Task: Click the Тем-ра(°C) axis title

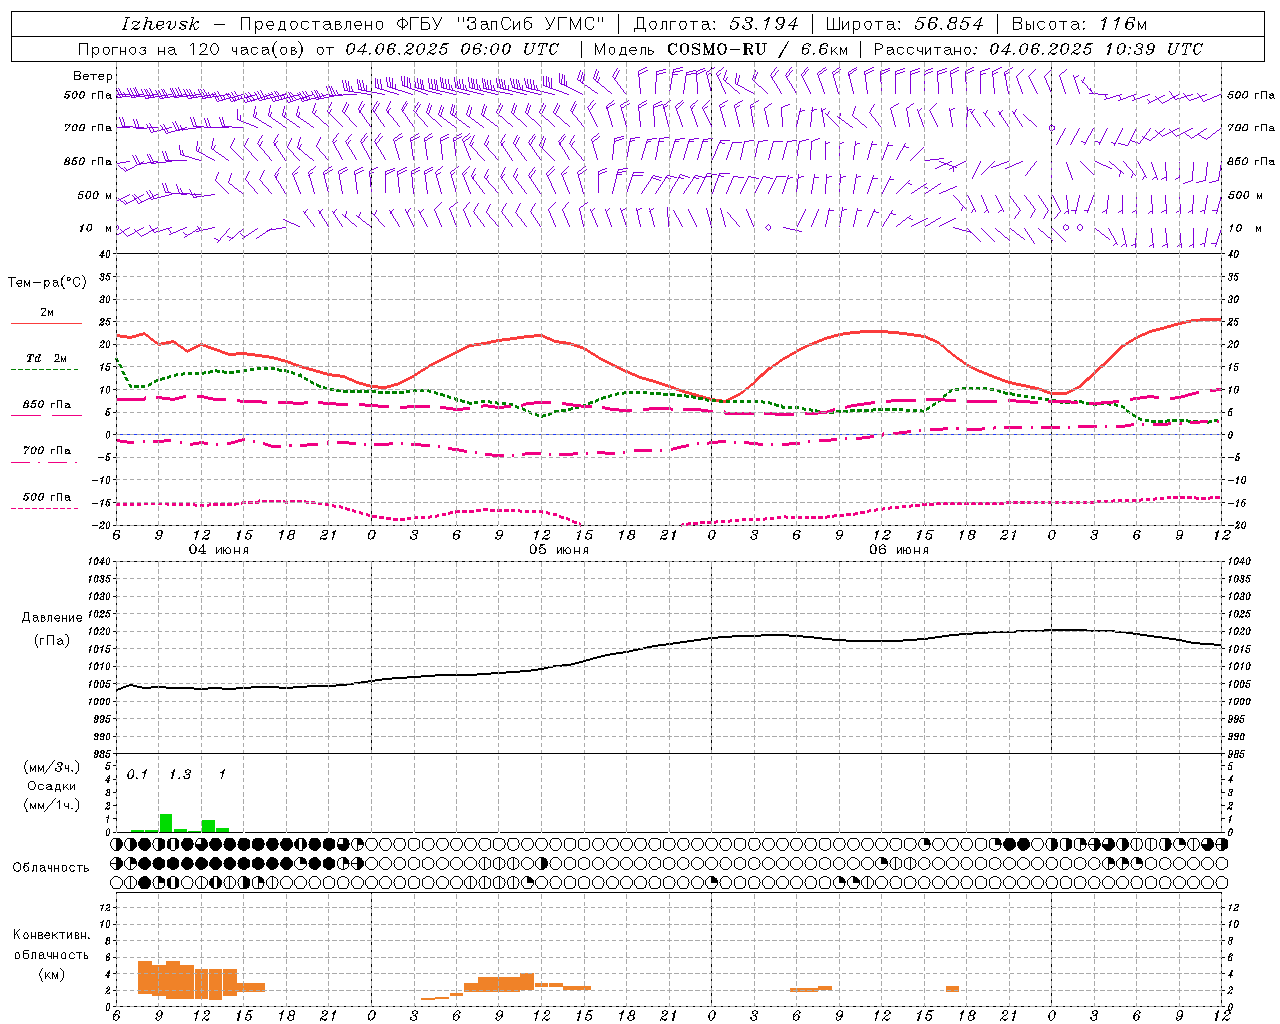Action: (x=46, y=283)
